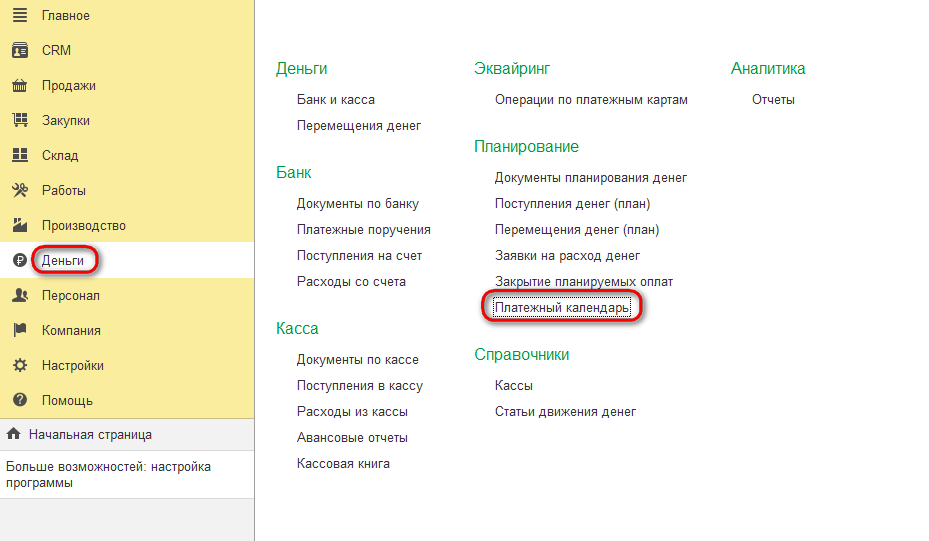
Task: Open Заявки на расход денег
Action: click(x=568, y=256)
